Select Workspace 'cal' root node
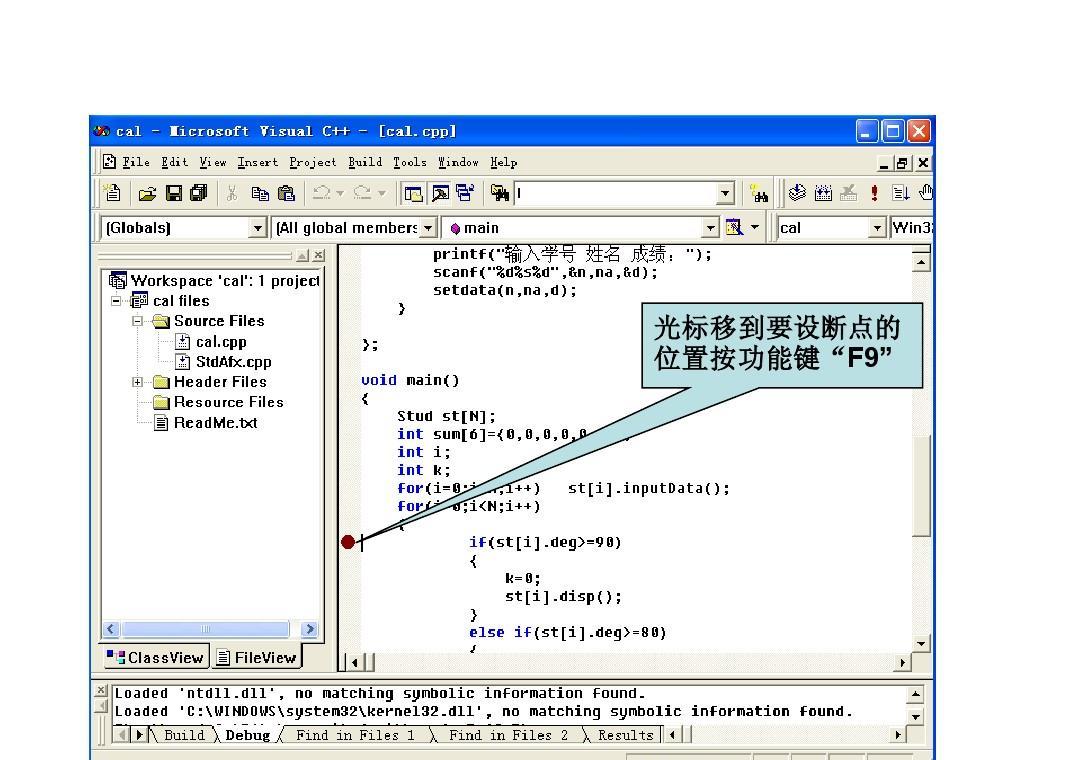 (x=214, y=280)
